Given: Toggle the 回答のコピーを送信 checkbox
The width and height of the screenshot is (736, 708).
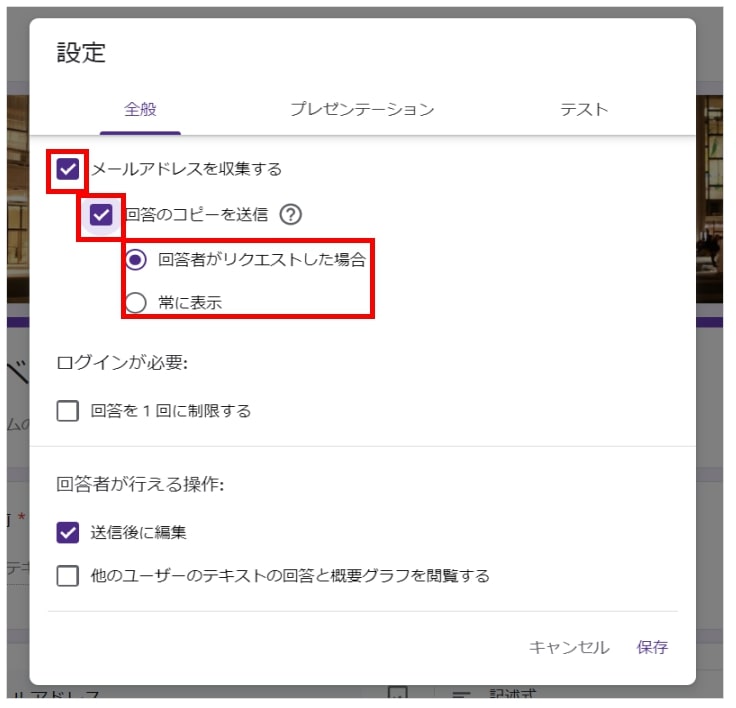Looking at the screenshot, I should coord(101,214).
